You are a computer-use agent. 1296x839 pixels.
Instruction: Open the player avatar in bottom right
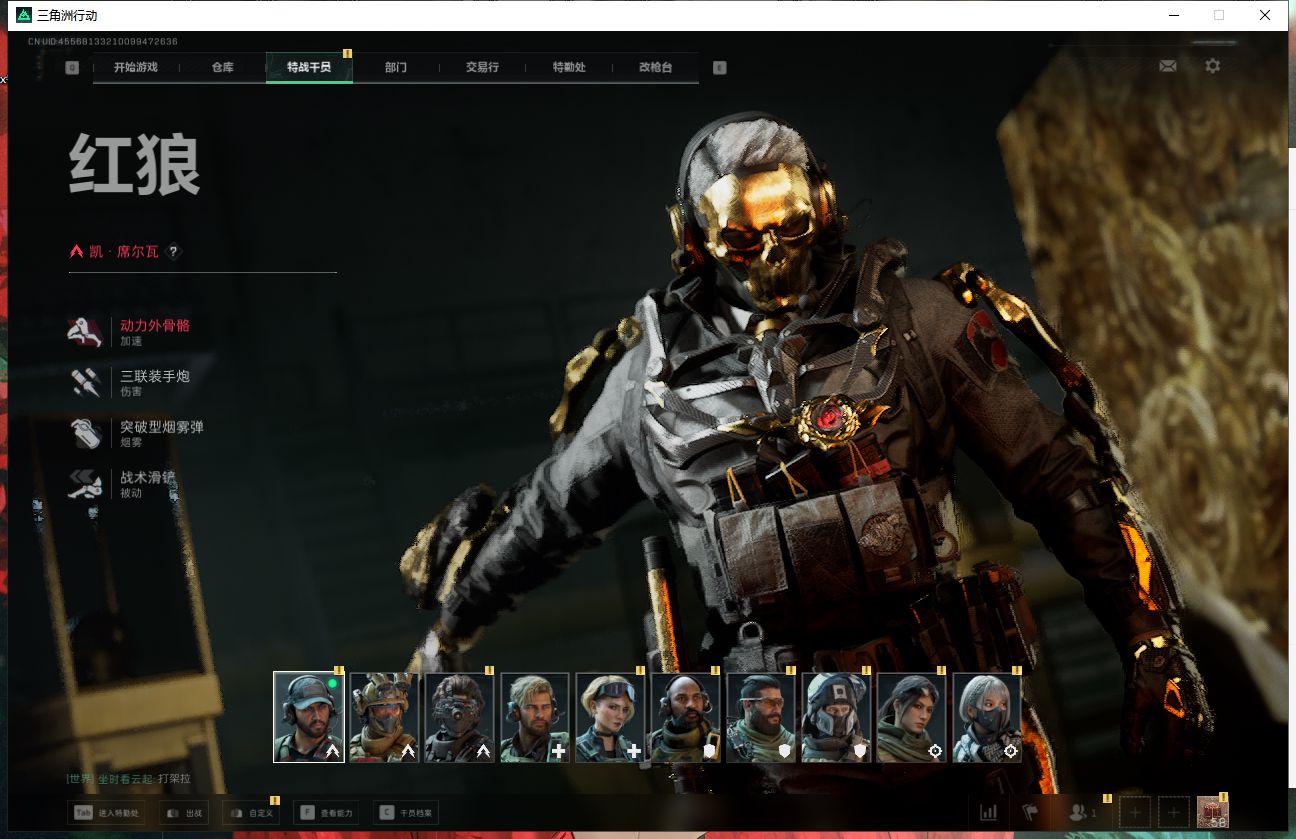click(1213, 812)
